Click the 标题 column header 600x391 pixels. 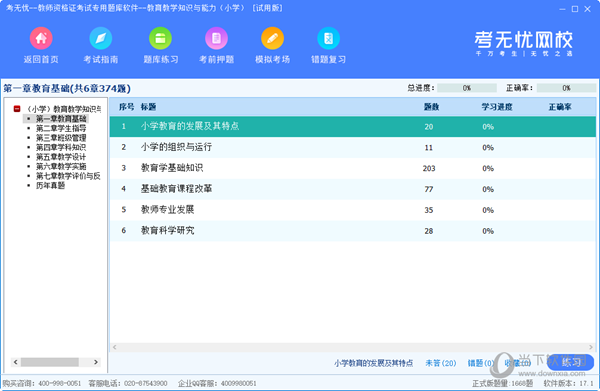pyautogui.click(x=148, y=107)
